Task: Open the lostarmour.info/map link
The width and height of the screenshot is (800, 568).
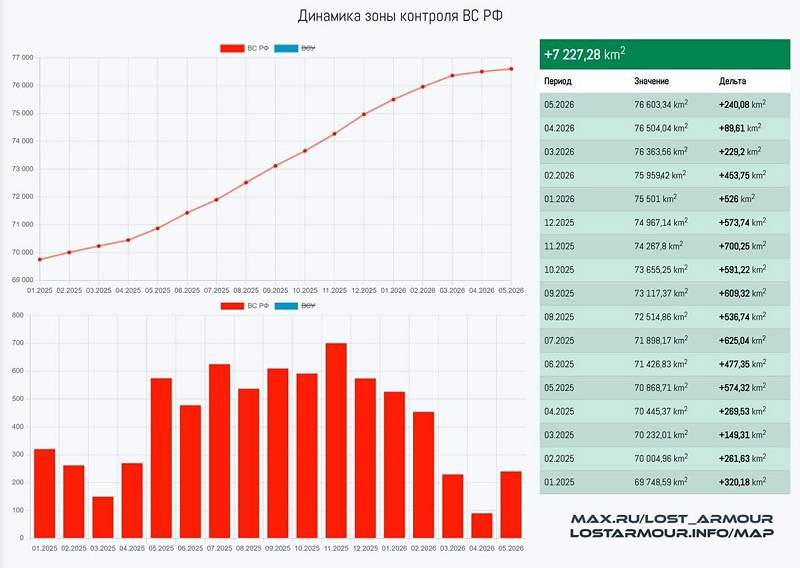Action: 672,533
